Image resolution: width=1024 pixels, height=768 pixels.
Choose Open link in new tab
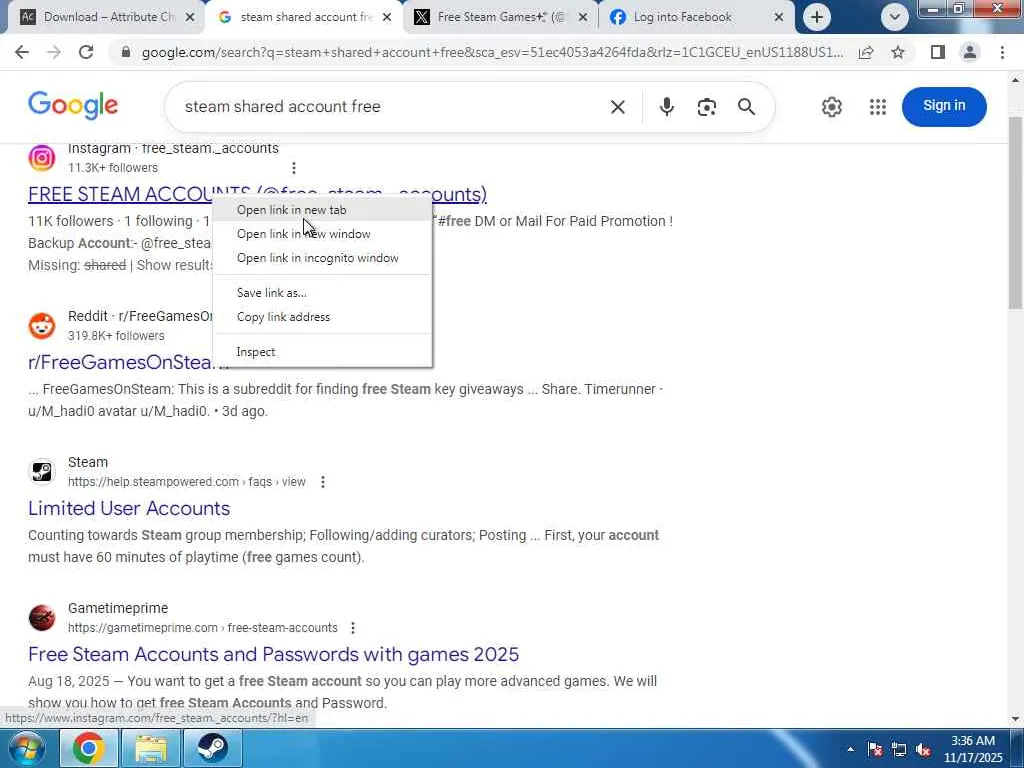[x=323, y=210]
